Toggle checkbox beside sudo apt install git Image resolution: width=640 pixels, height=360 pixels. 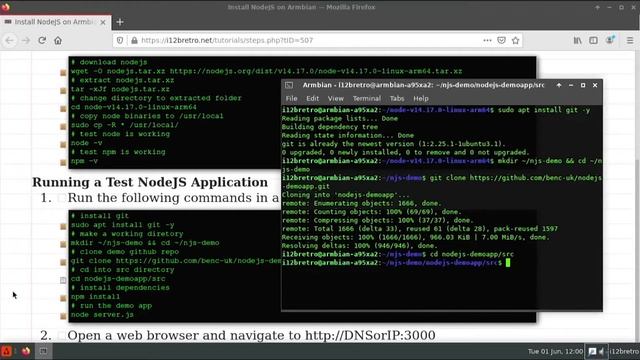point(63,226)
